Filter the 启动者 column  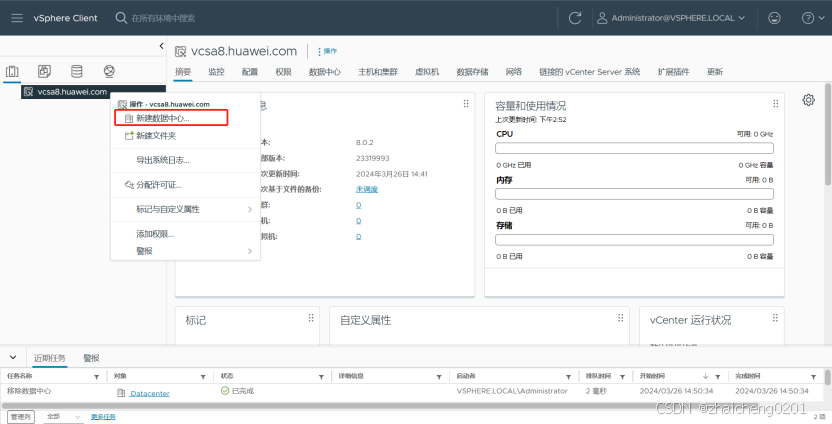pyautogui.click(x=568, y=377)
